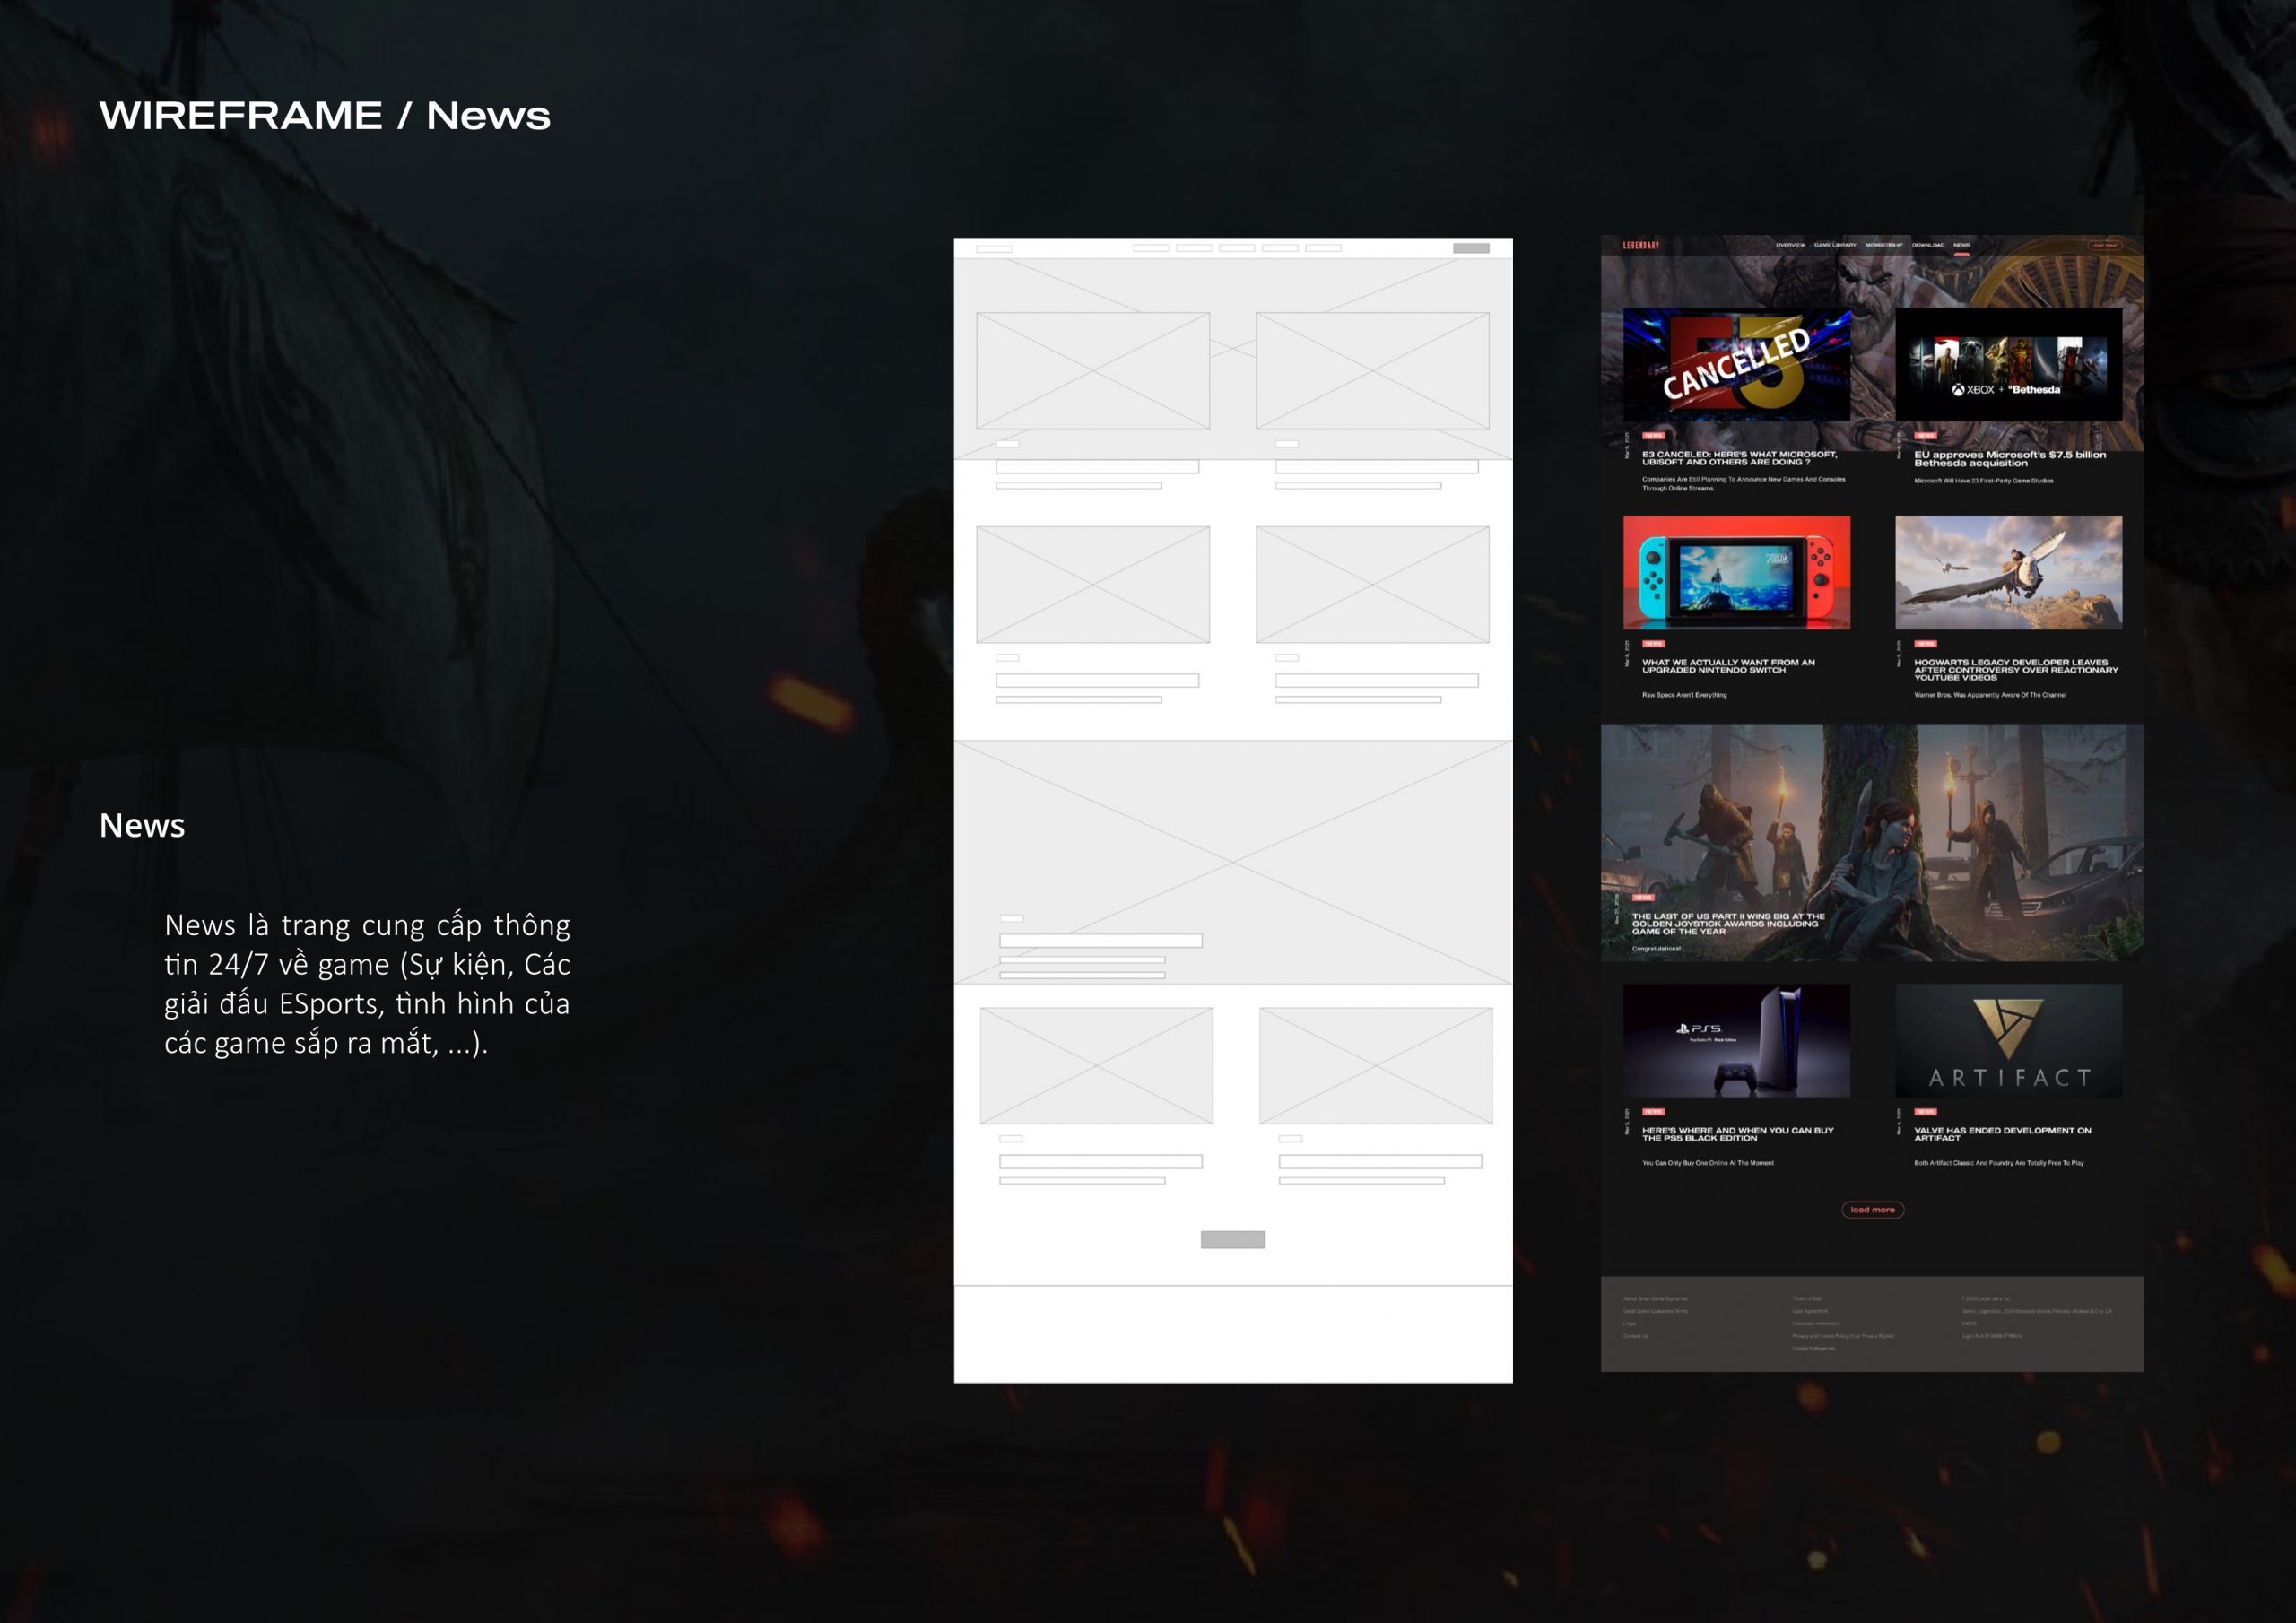Screen dimensions: 2296x1623
Task: Click the grey load-more placeholder in wireframe
Action: (x=1233, y=1240)
